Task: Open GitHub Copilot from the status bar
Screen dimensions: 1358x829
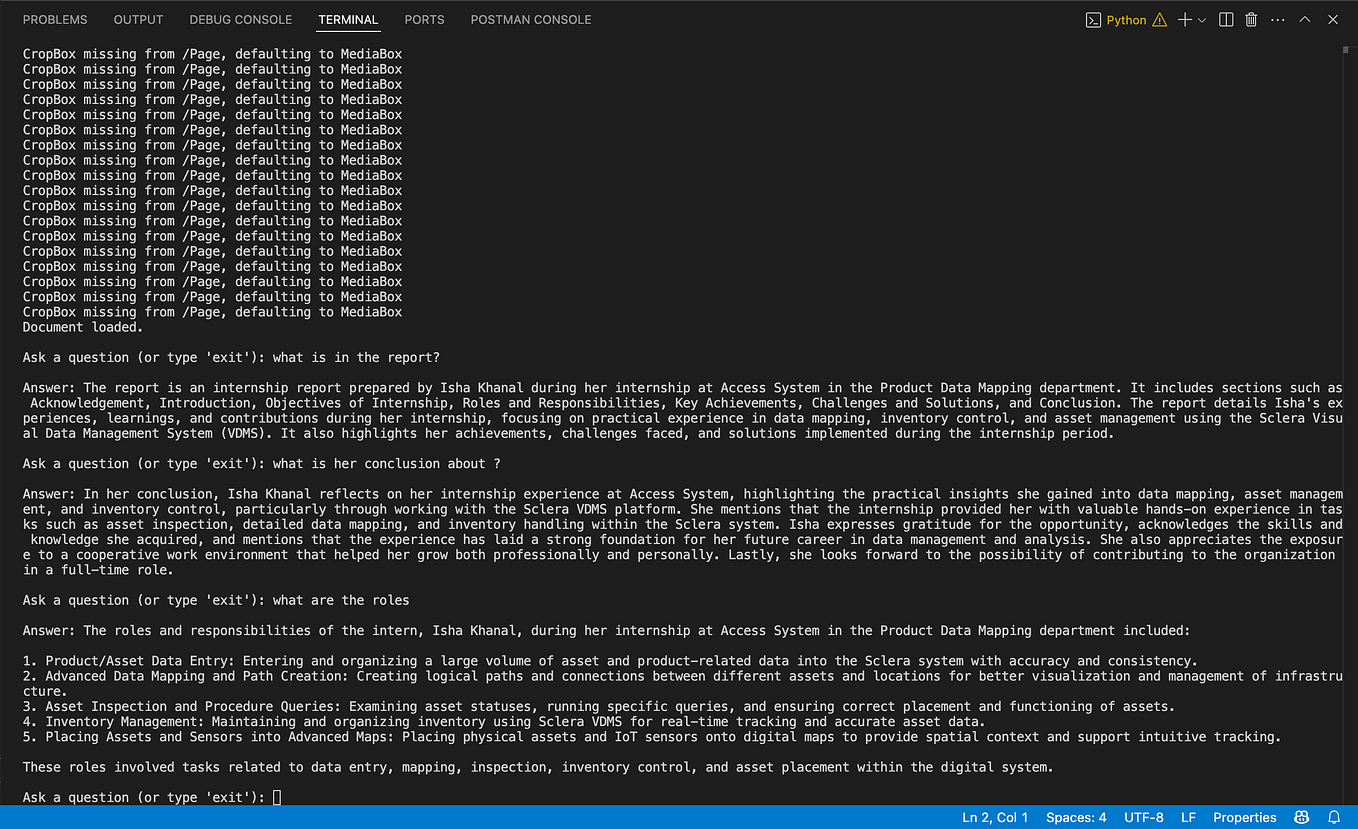Action: click(x=1302, y=817)
